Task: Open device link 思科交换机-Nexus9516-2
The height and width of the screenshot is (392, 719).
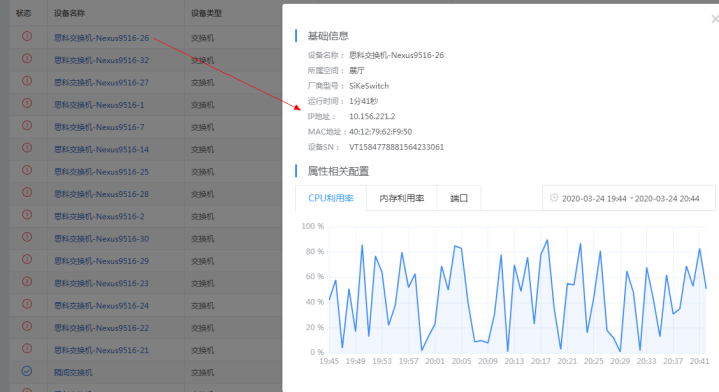Action: pos(99,216)
